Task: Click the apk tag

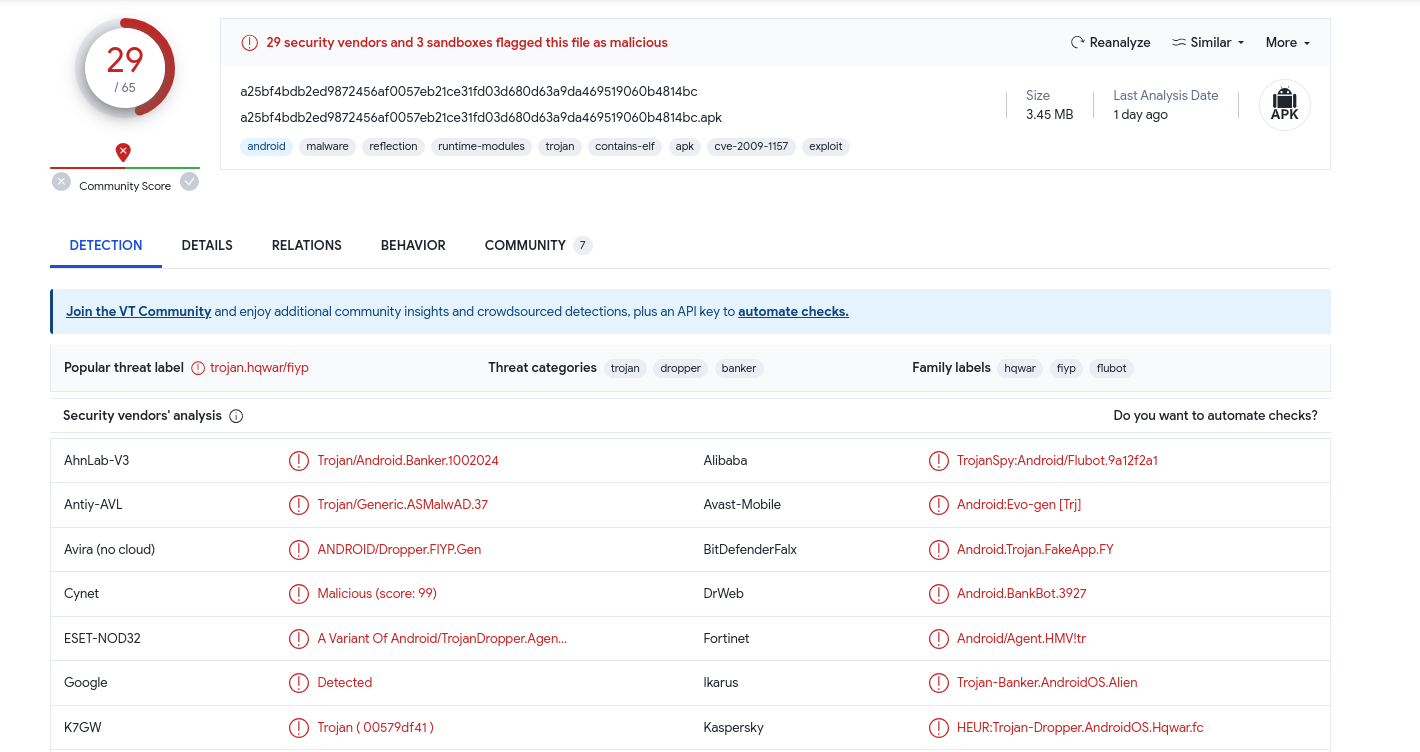Action: (685, 147)
